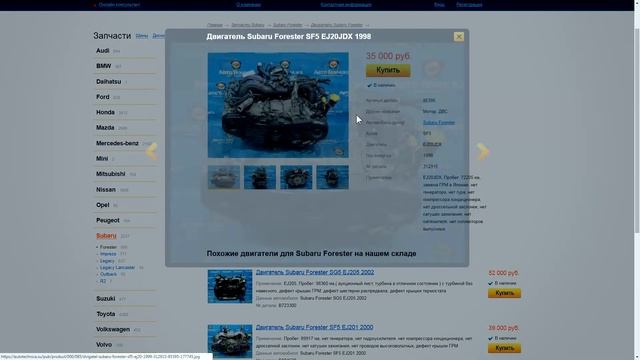This screenshot has height=360, width=640.
Task: Open Subaru Forester breadcrumb link
Action: 288,25
